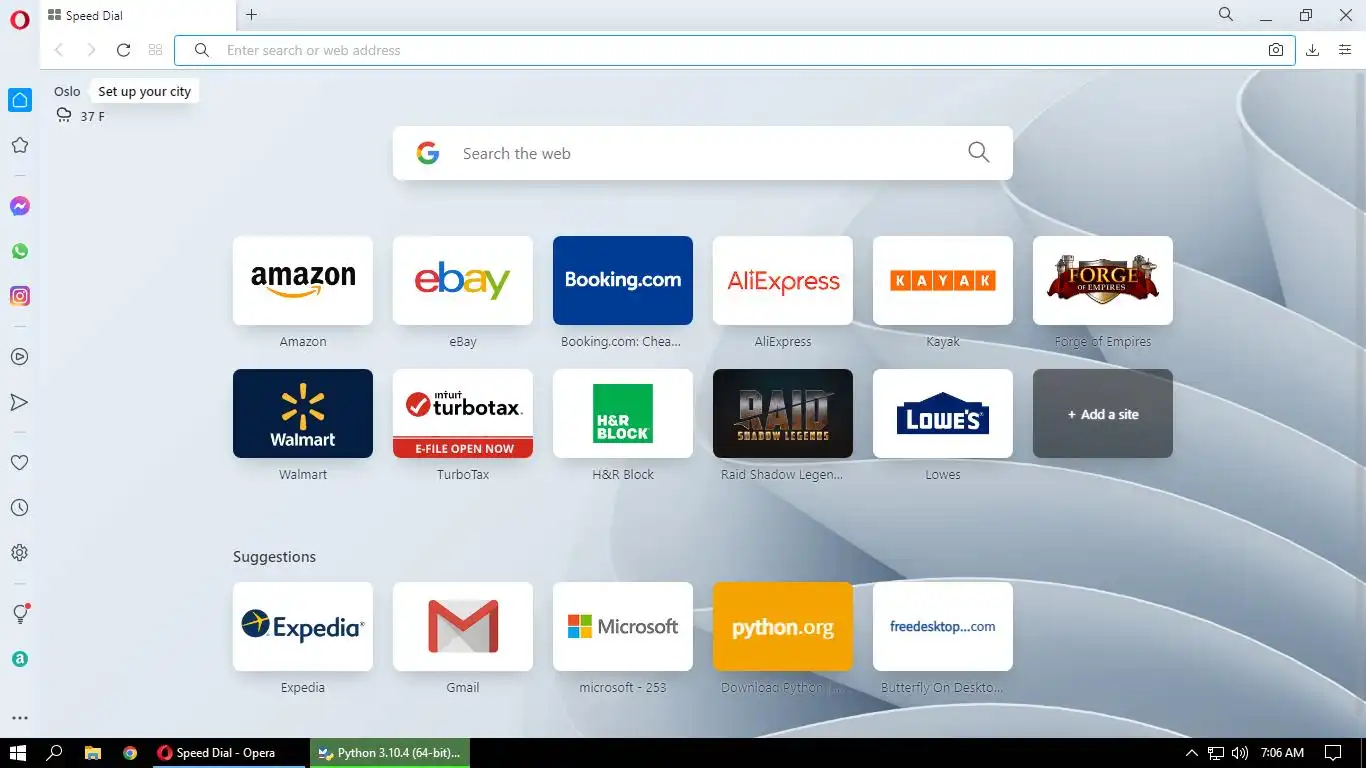Screen dimensions: 1366x768
Task: Open the Player icon in sidebar
Action: click(20, 357)
